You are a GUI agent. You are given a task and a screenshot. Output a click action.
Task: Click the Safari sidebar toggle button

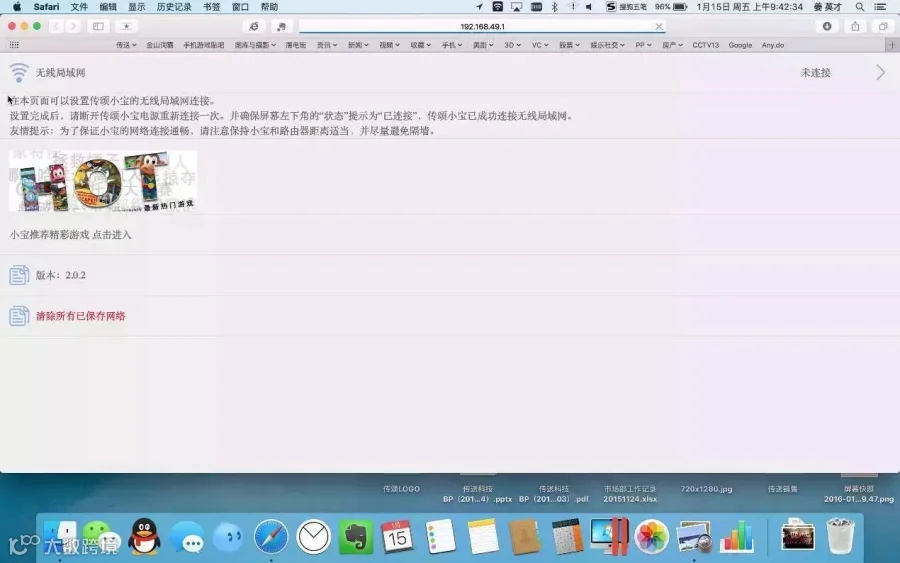click(x=98, y=26)
